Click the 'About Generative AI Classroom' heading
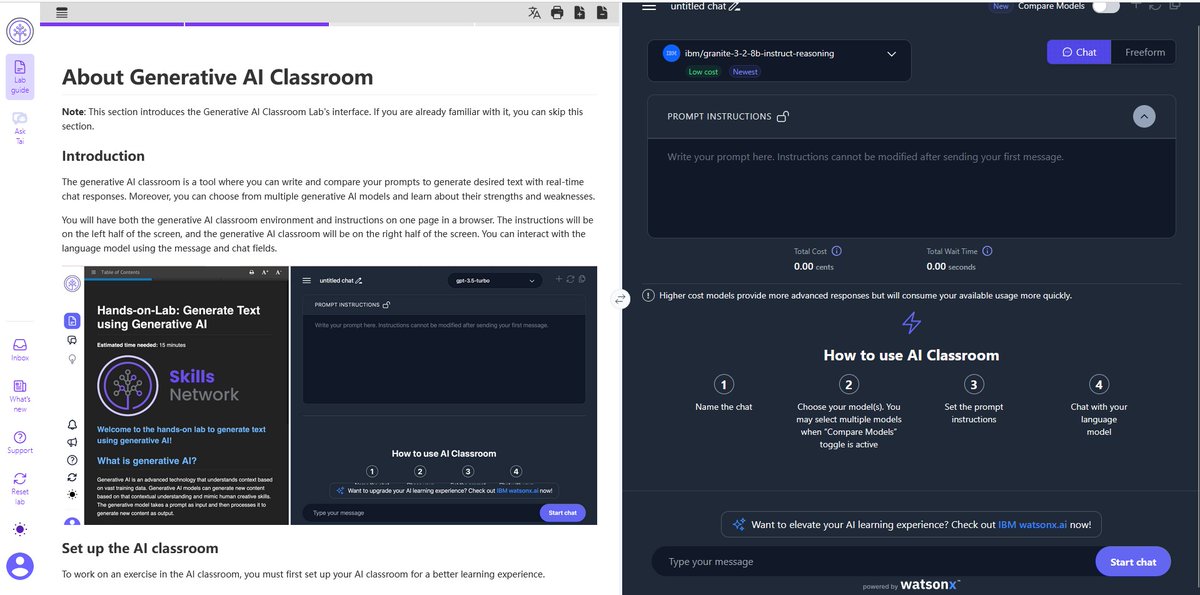The image size is (1200, 595). pos(217,77)
